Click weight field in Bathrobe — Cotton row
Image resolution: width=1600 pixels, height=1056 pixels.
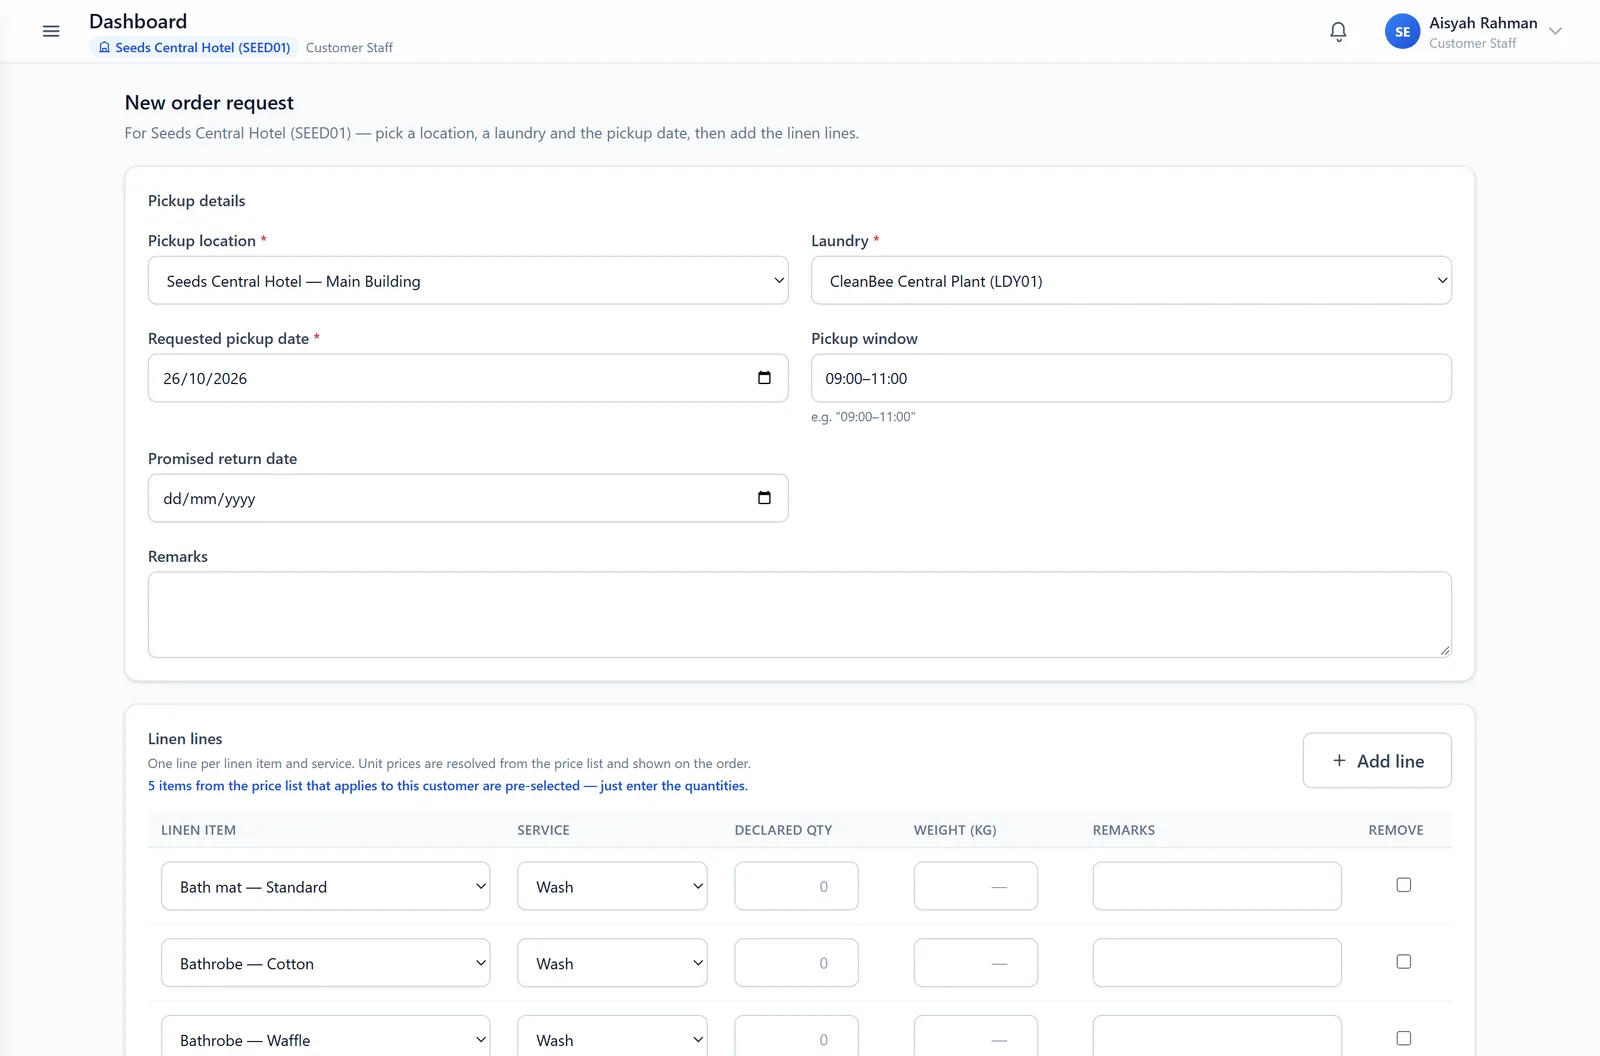click(975, 964)
